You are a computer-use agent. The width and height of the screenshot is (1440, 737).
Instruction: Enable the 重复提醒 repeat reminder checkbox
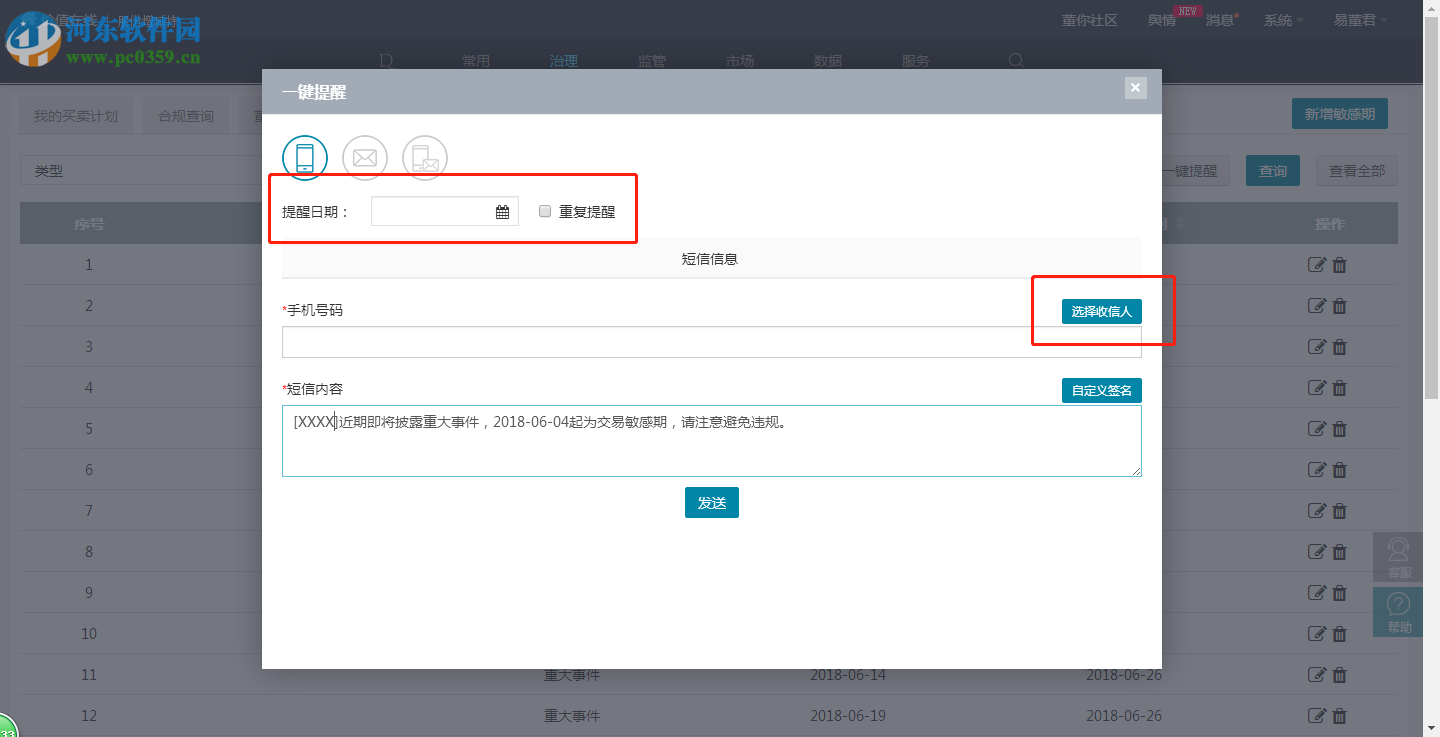point(544,210)
